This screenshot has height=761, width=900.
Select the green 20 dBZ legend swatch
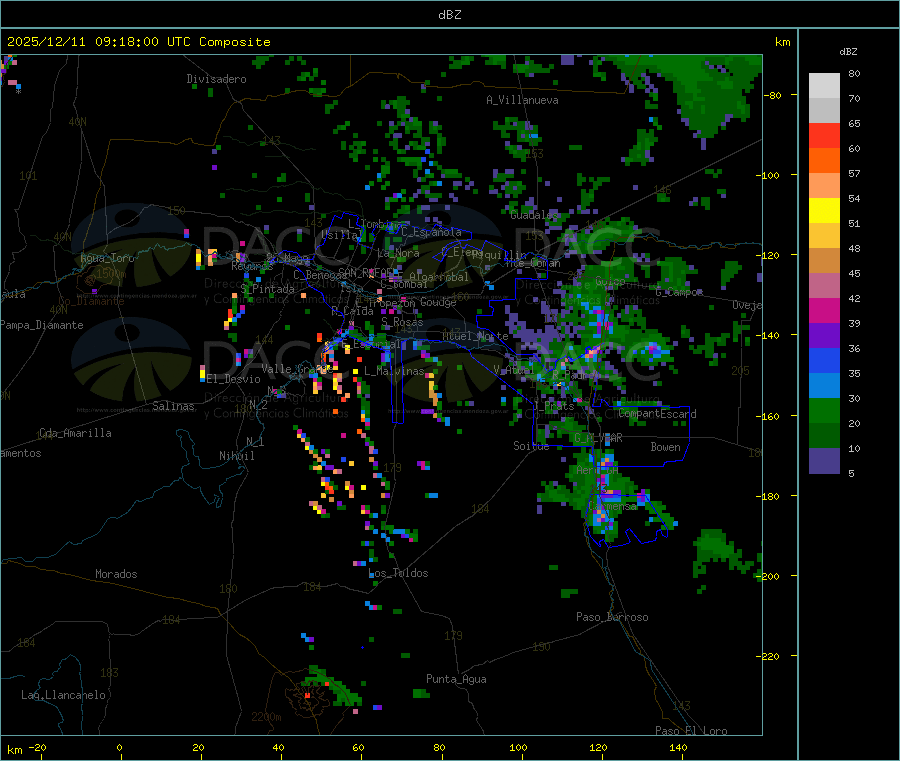[824, 410]
